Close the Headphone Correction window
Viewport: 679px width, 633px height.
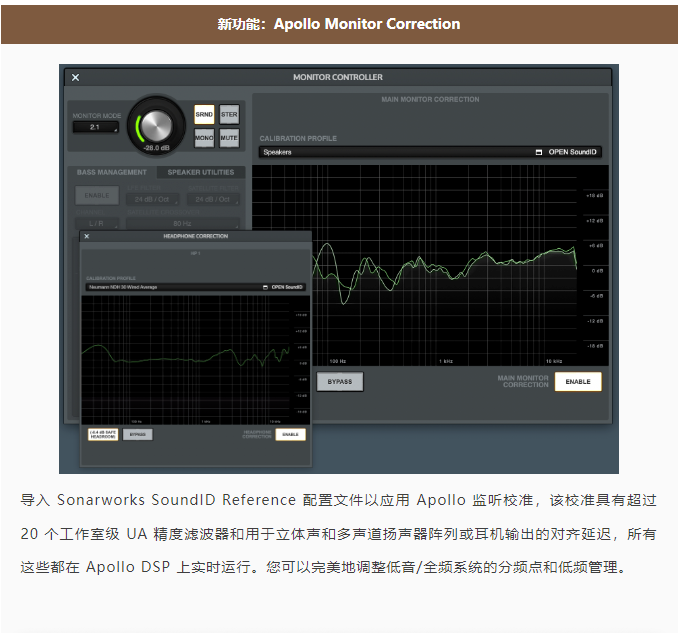[x=87, y=236]
